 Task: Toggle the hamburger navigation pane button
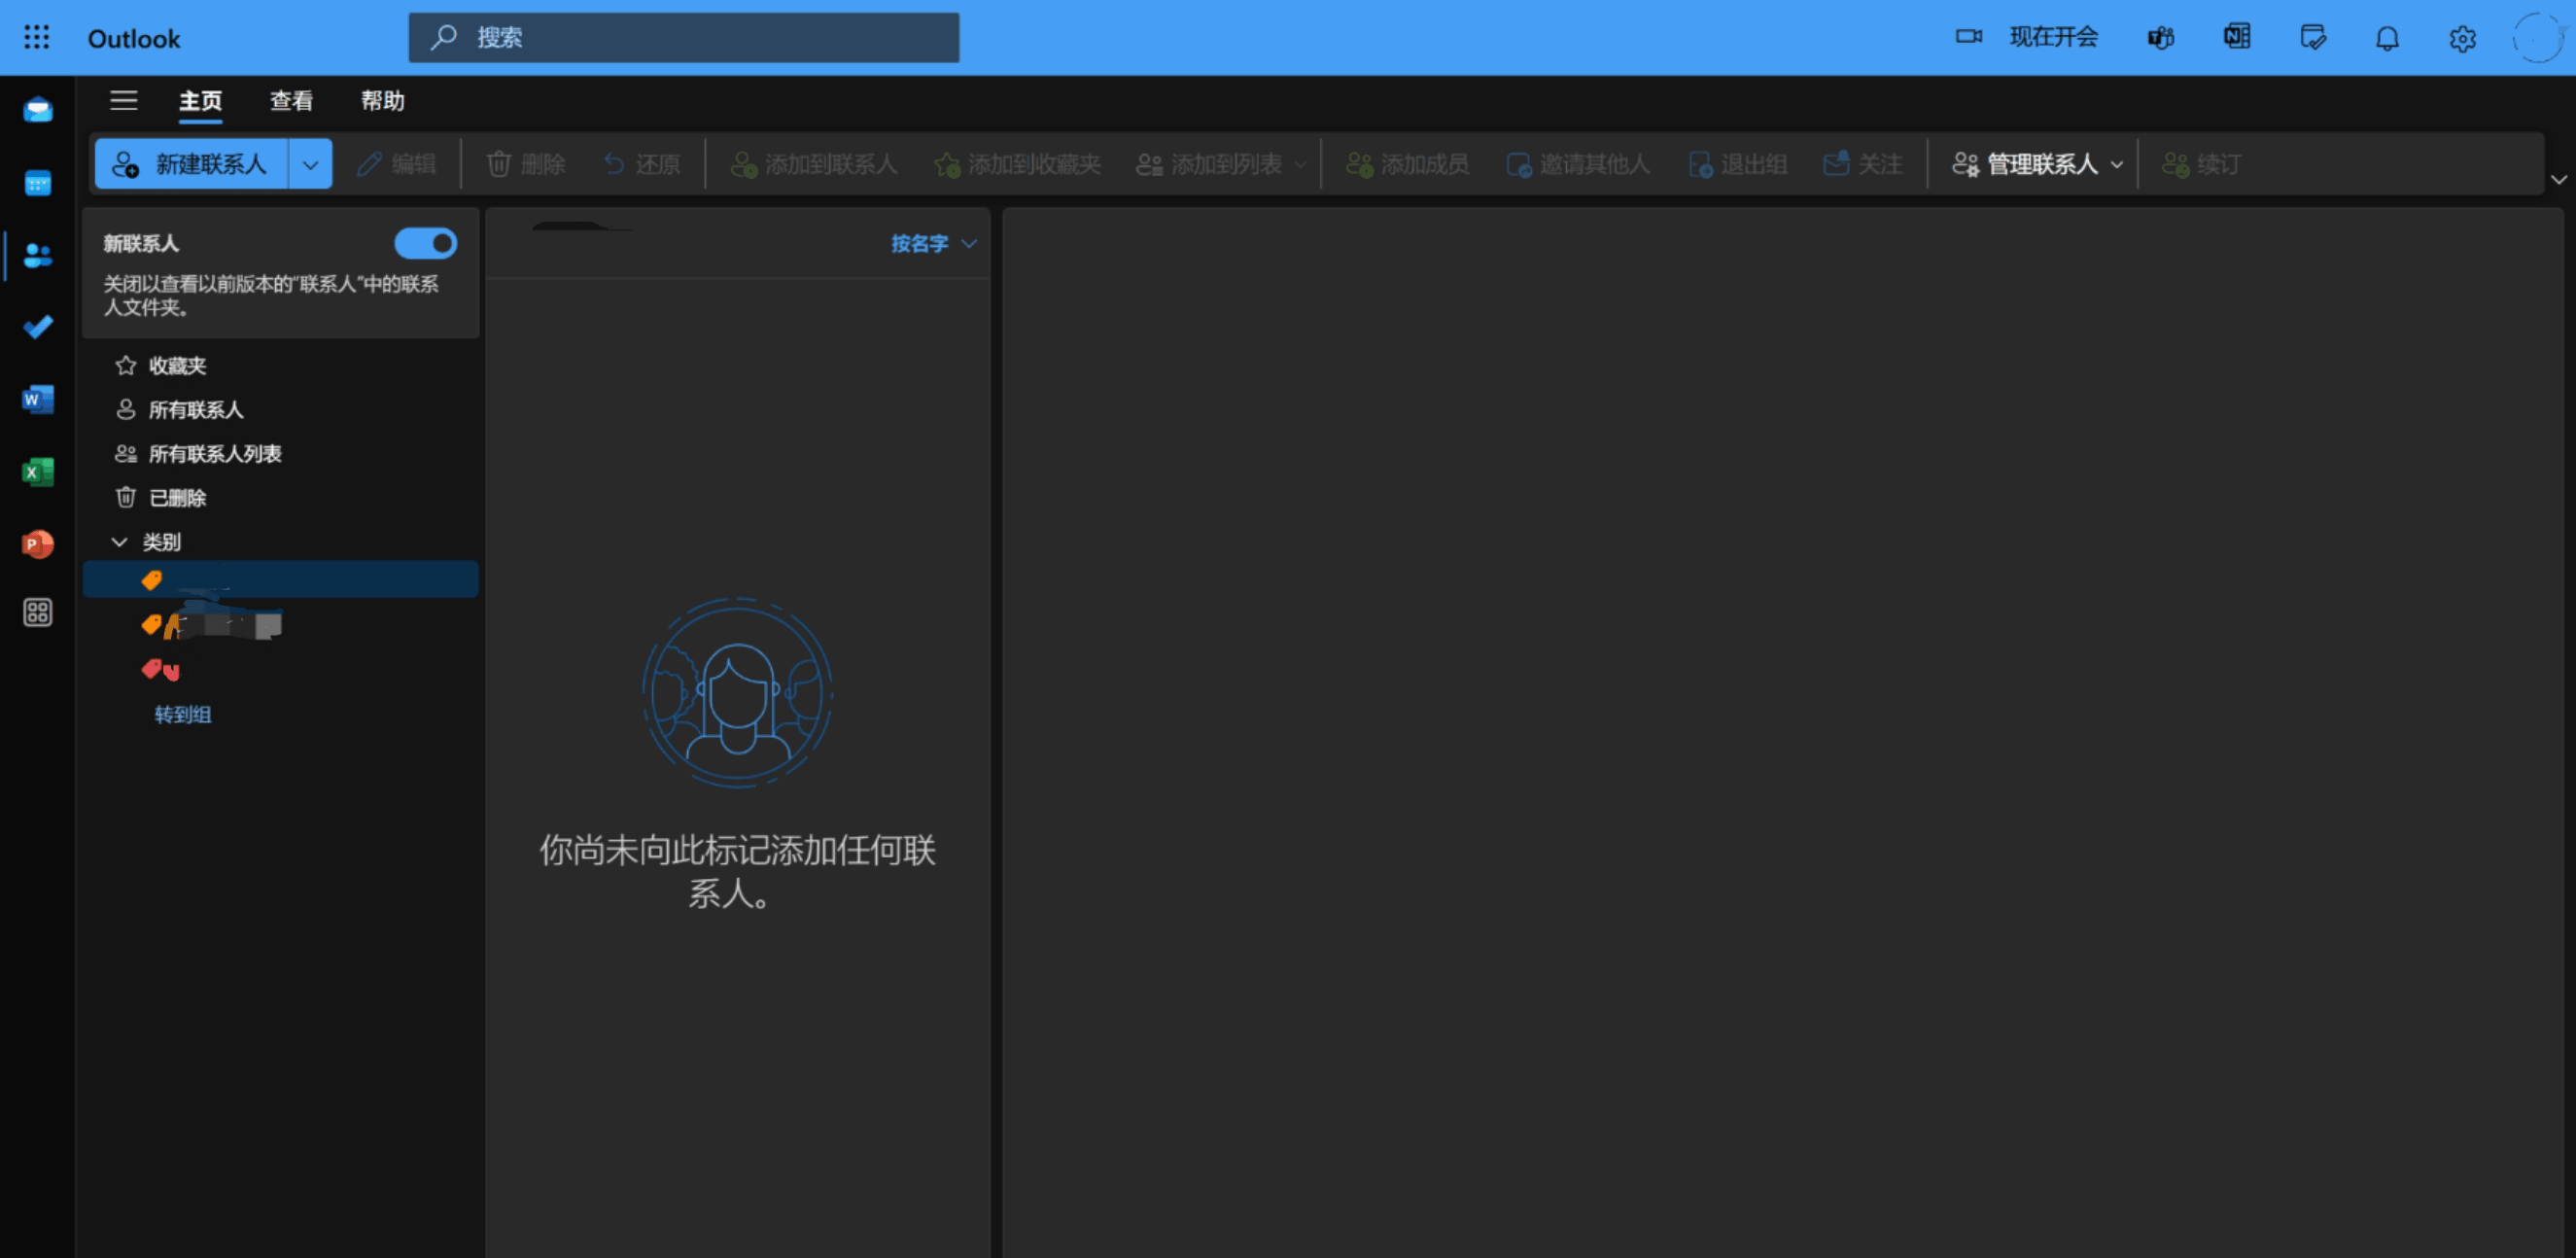click(124, 100)
